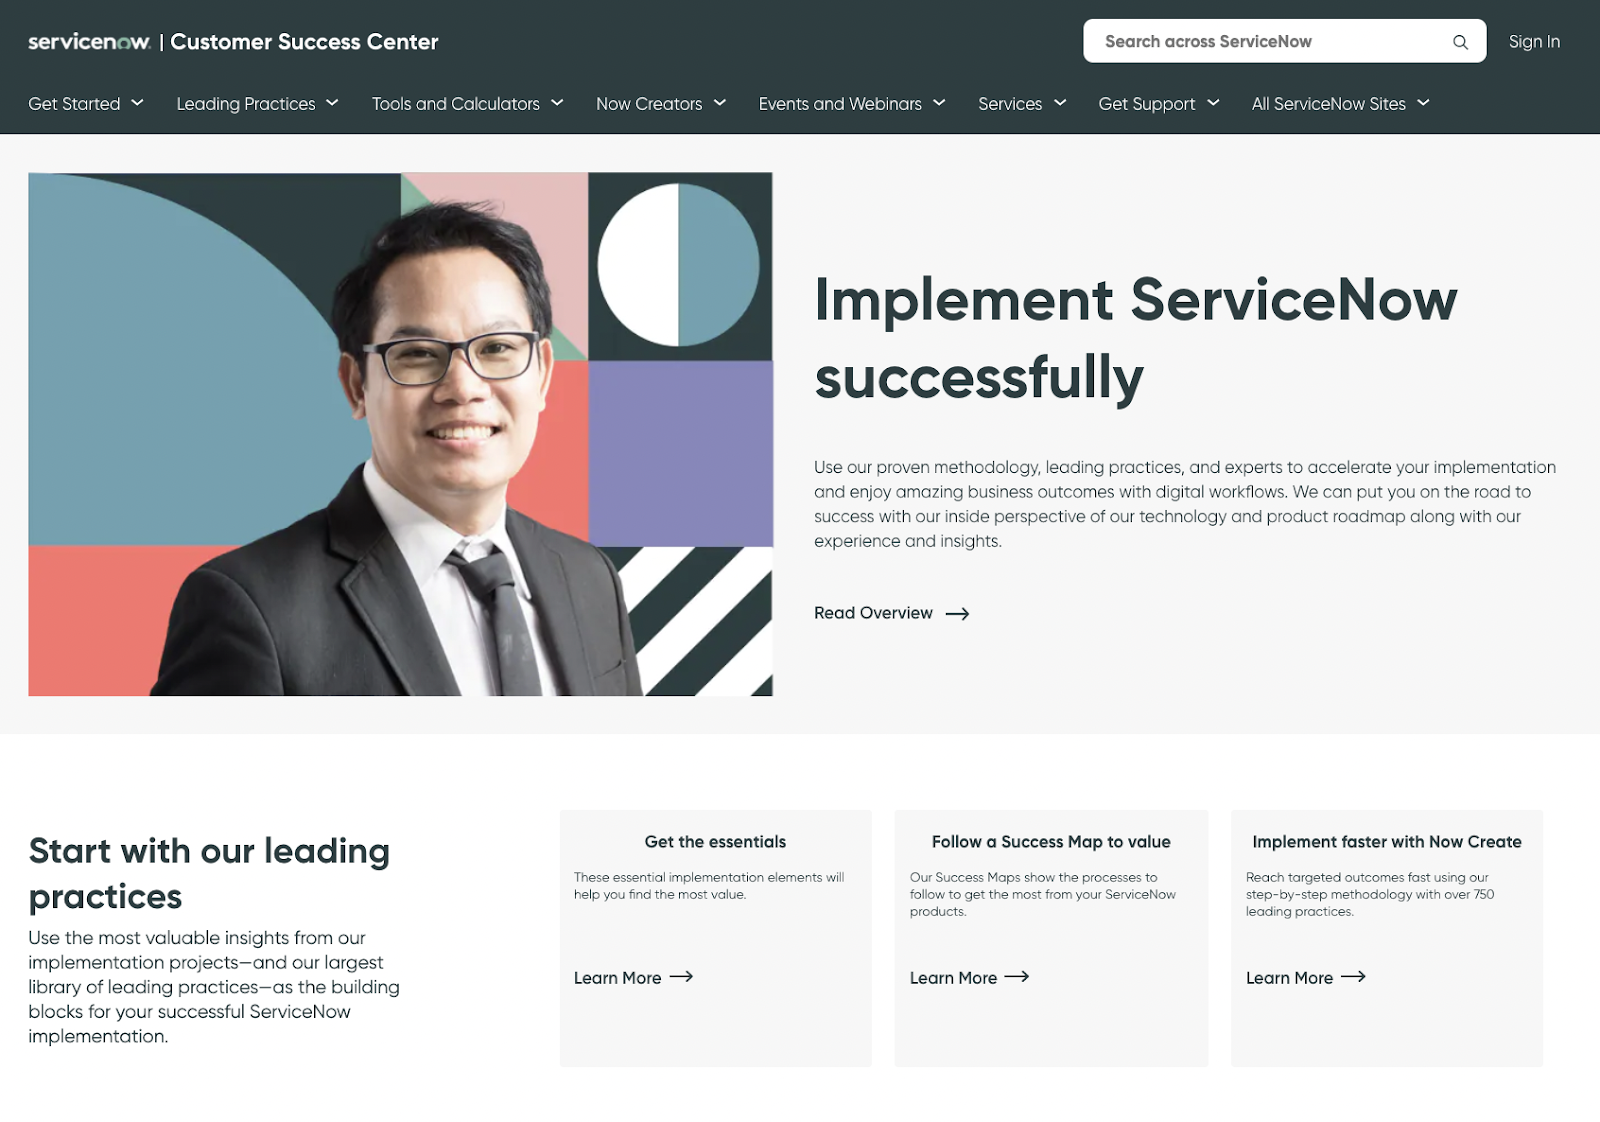This screenshot has height=1122, width=1600.
Task: Click Learn More under Follow a Success Map
Action: tap(953, 978)
